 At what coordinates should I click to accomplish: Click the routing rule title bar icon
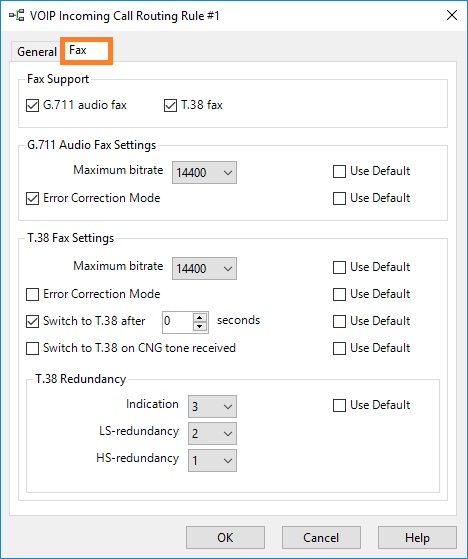click(17, 16)
